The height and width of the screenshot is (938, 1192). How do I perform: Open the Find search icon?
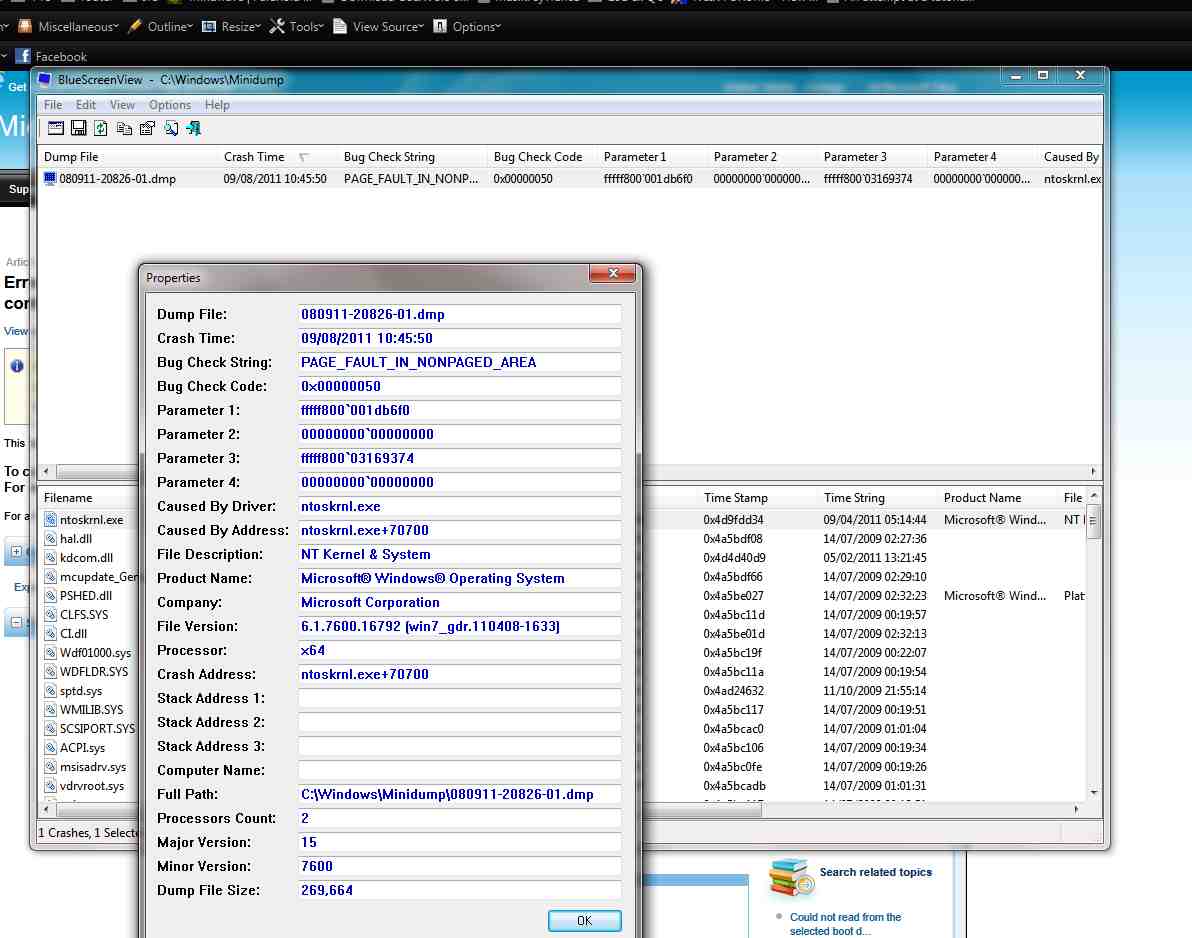click(170, 128)
